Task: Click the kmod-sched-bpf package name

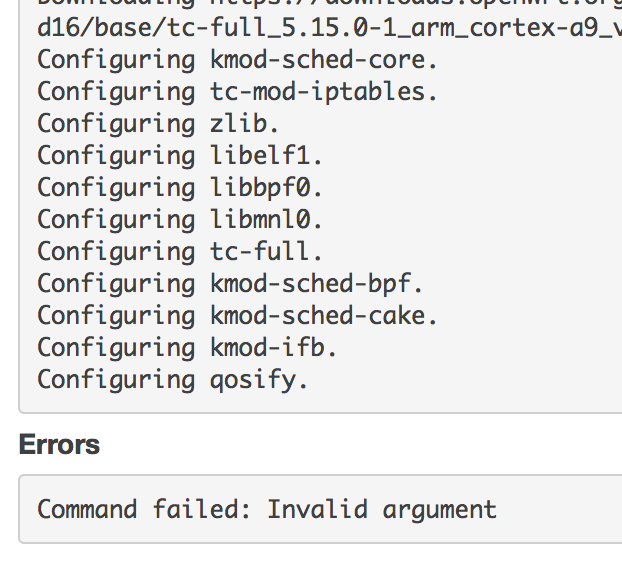Action: coord(317,283)
